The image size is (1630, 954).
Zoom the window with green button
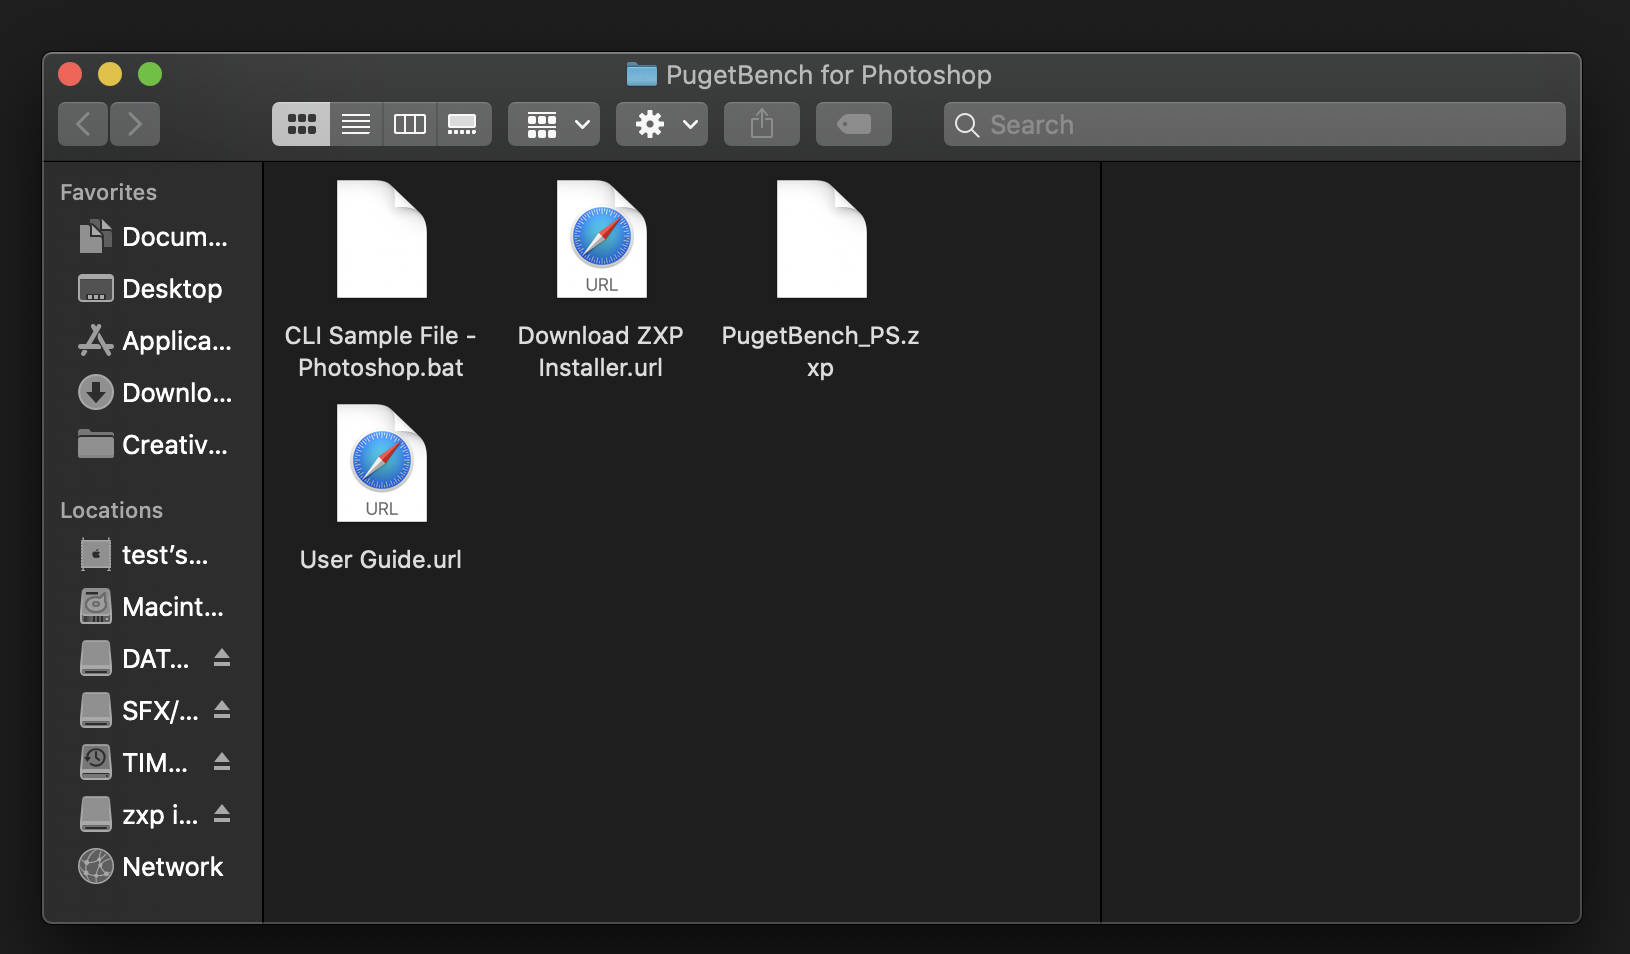point(150,74)
